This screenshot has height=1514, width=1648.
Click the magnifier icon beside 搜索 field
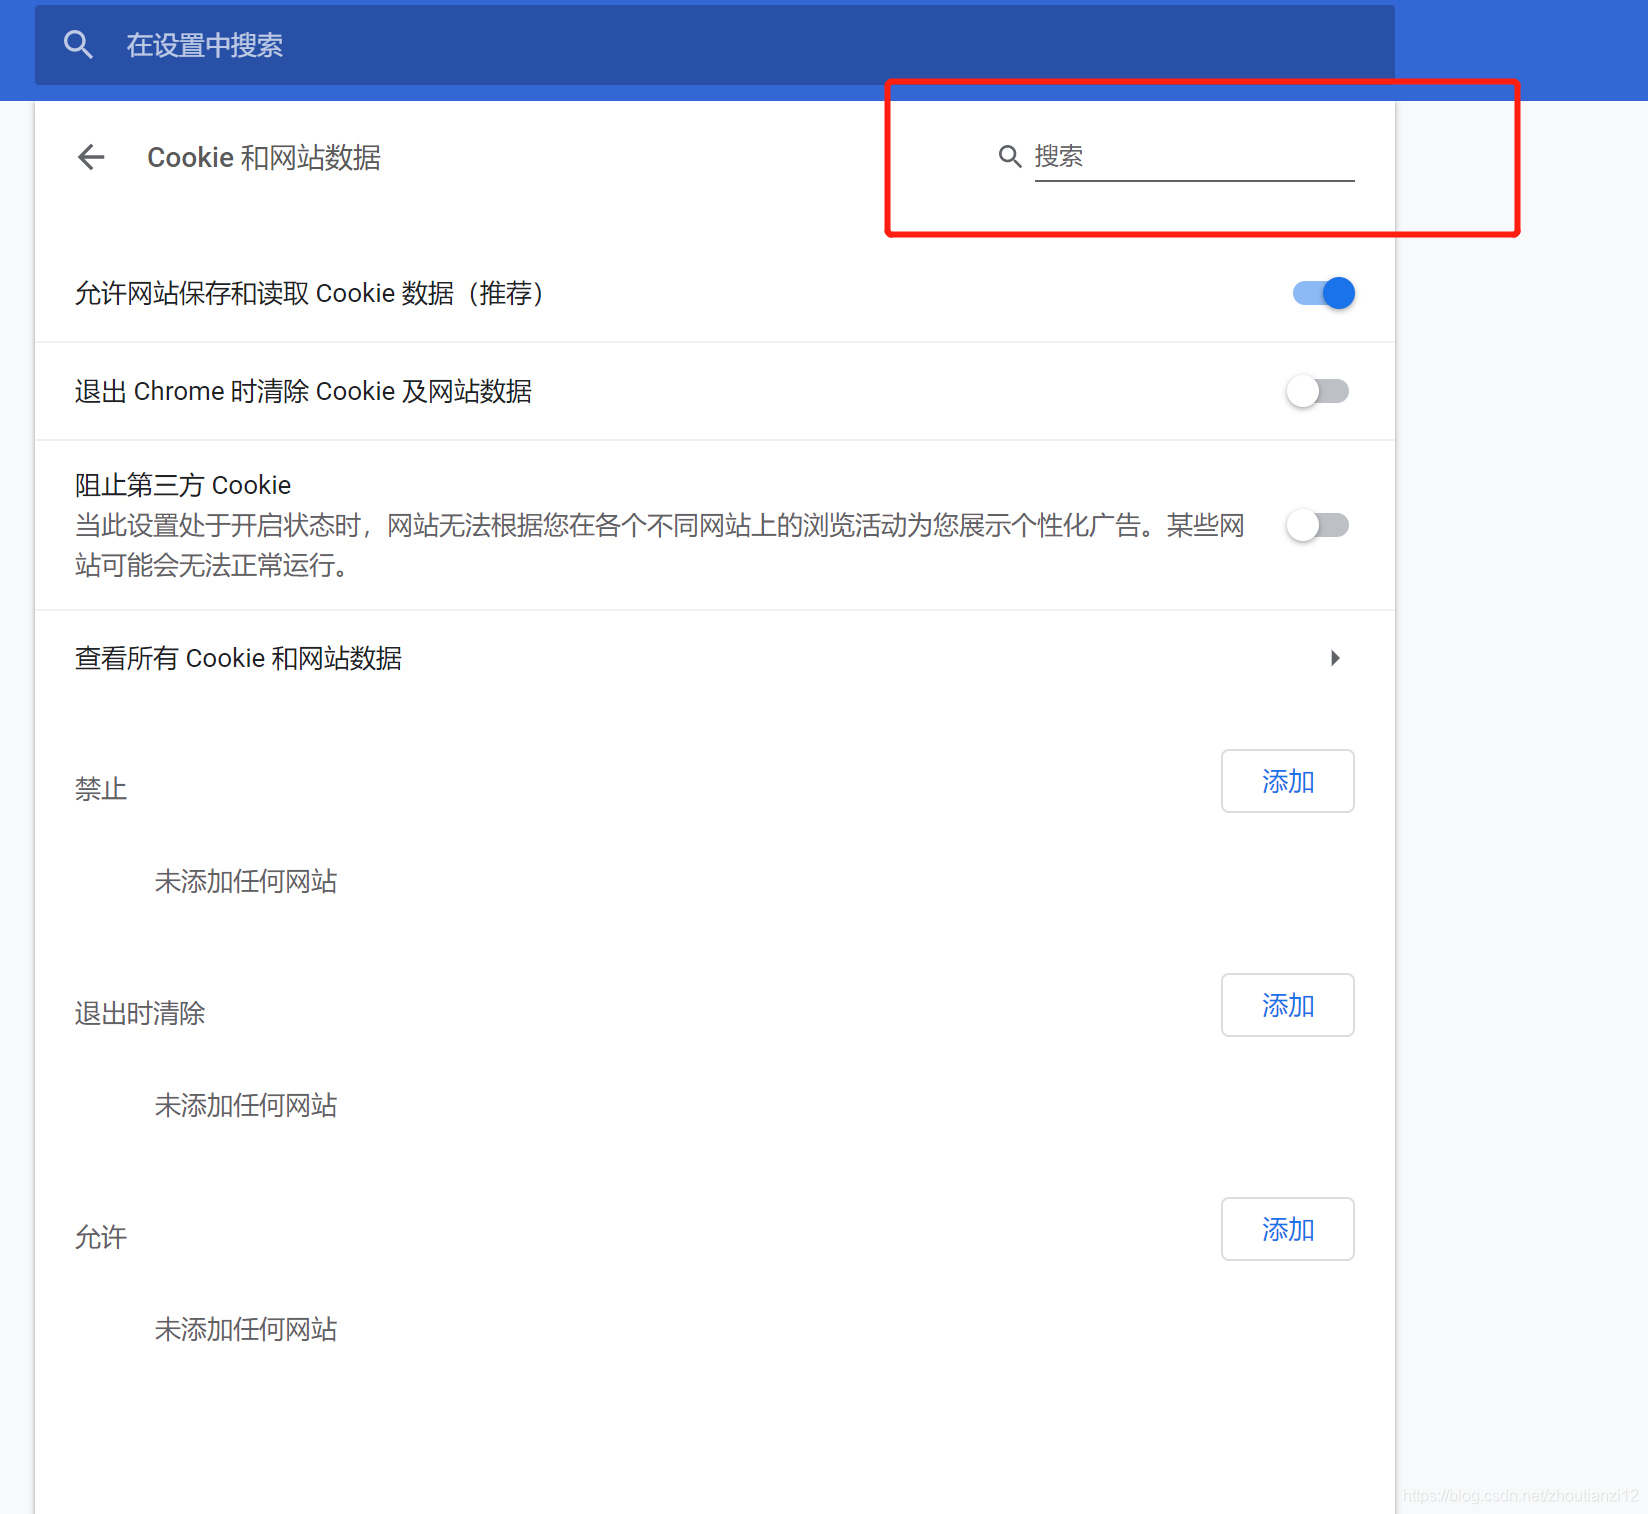pyautogui.click(x=1009, y=156)
